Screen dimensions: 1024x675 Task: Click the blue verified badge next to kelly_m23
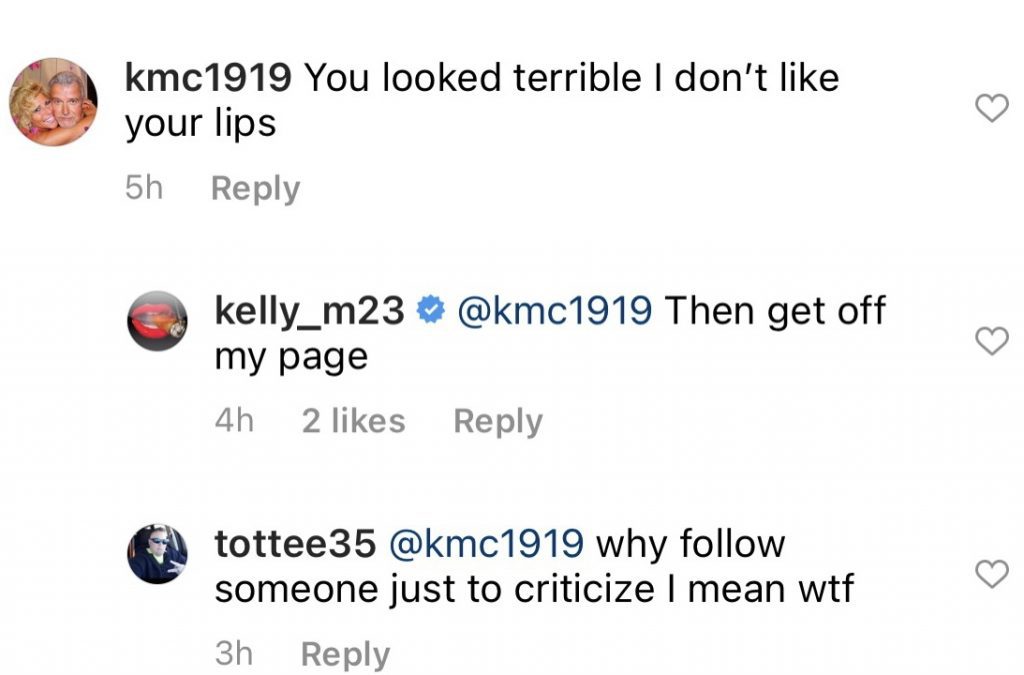tap(430, 309)
